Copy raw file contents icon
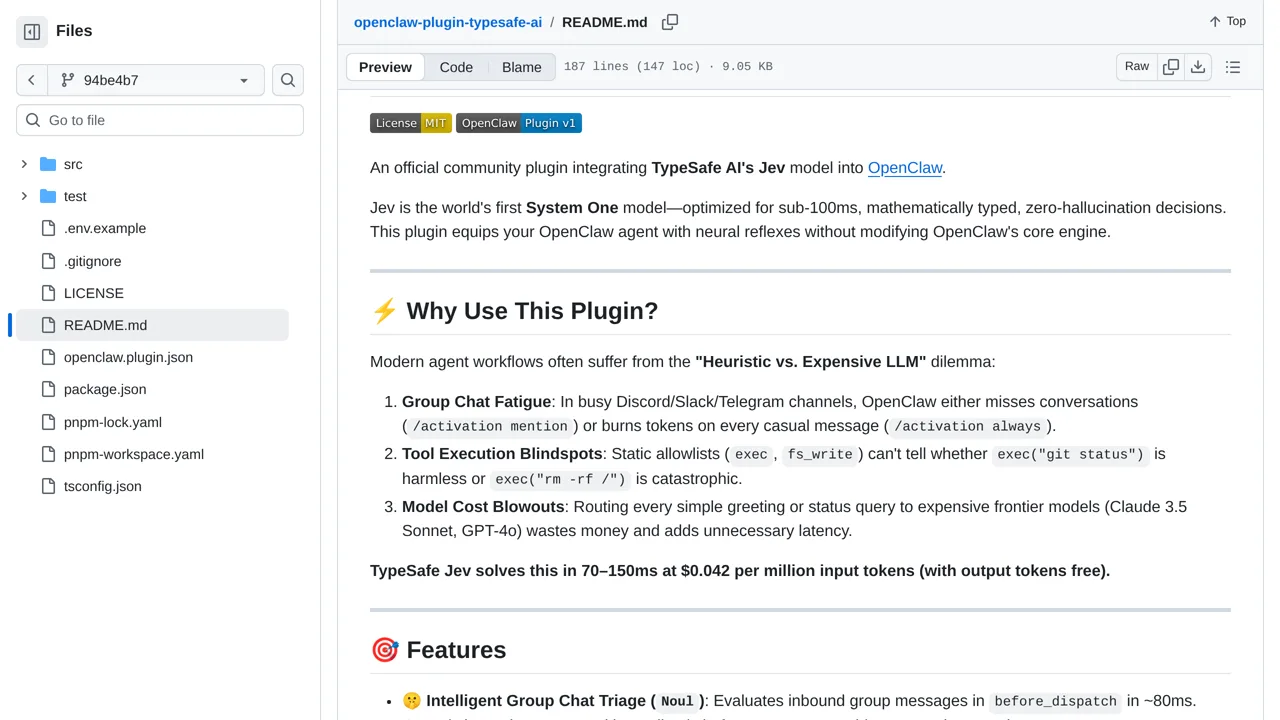The image size is (1280, 720). 1171,66
